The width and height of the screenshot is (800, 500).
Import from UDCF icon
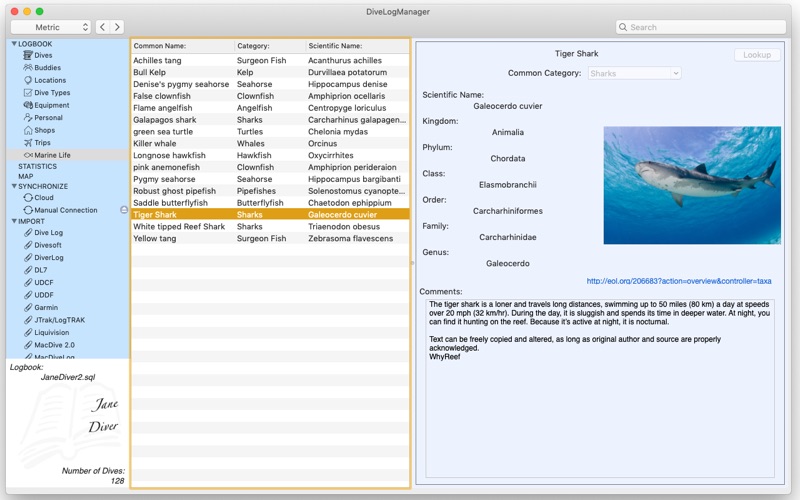(28, 283)
